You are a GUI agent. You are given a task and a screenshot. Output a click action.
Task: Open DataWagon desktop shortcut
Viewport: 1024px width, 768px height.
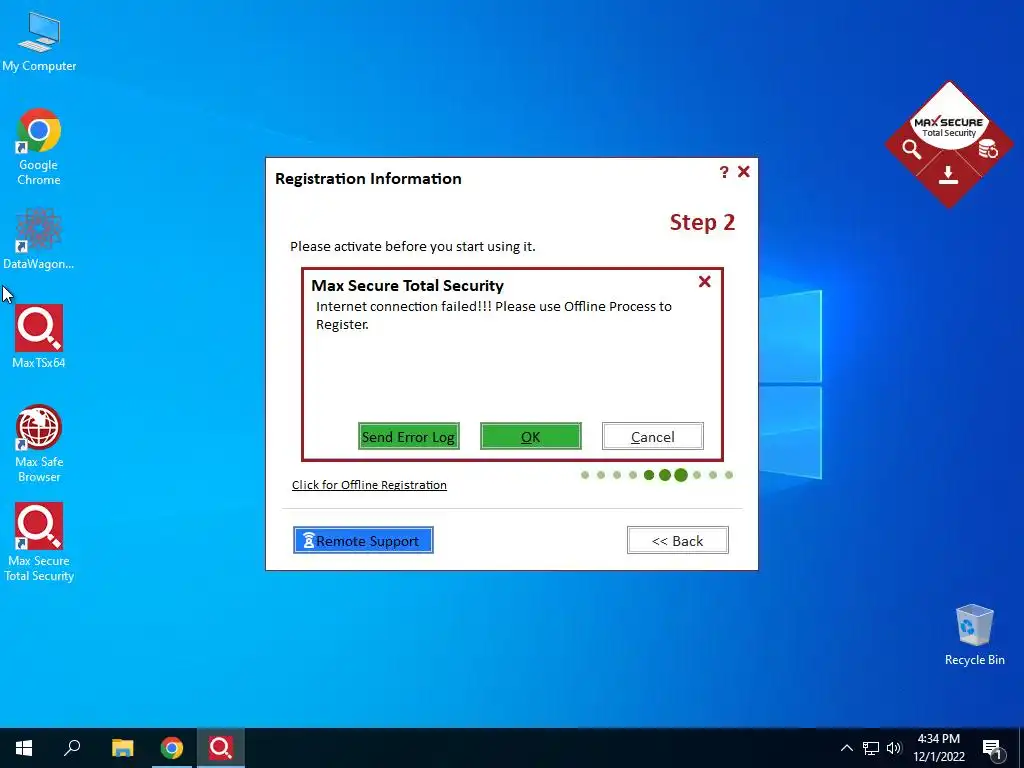(x=39, y=239)
